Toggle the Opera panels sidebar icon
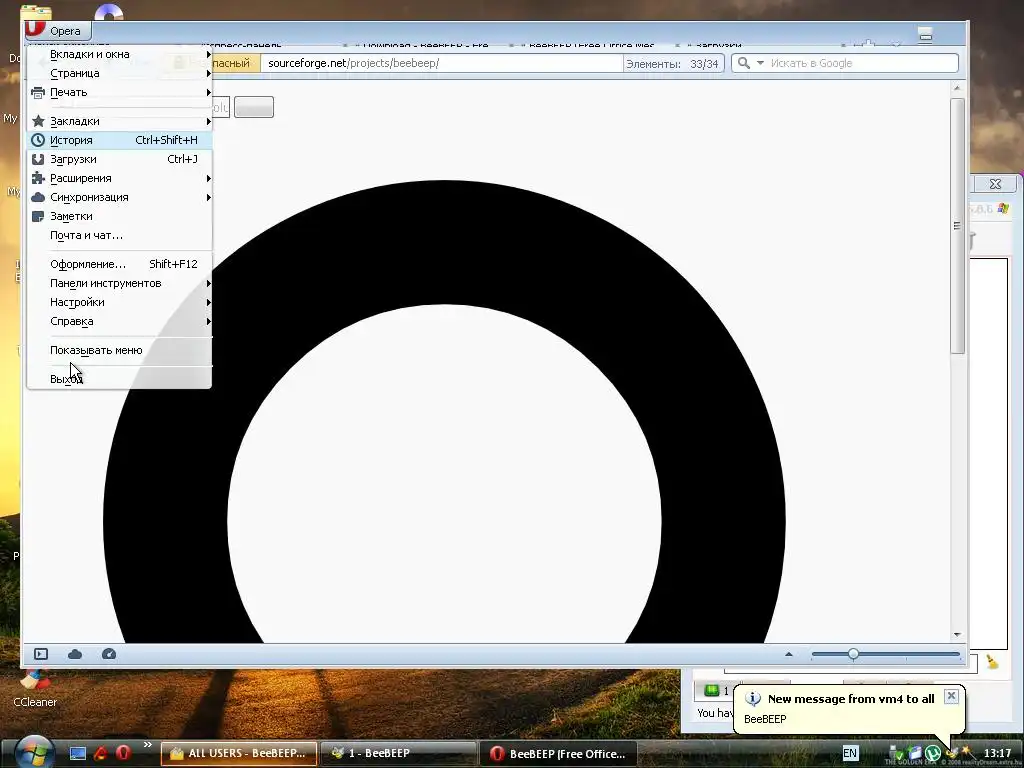This screenshot has height=768, width=1024. point(41,654)
